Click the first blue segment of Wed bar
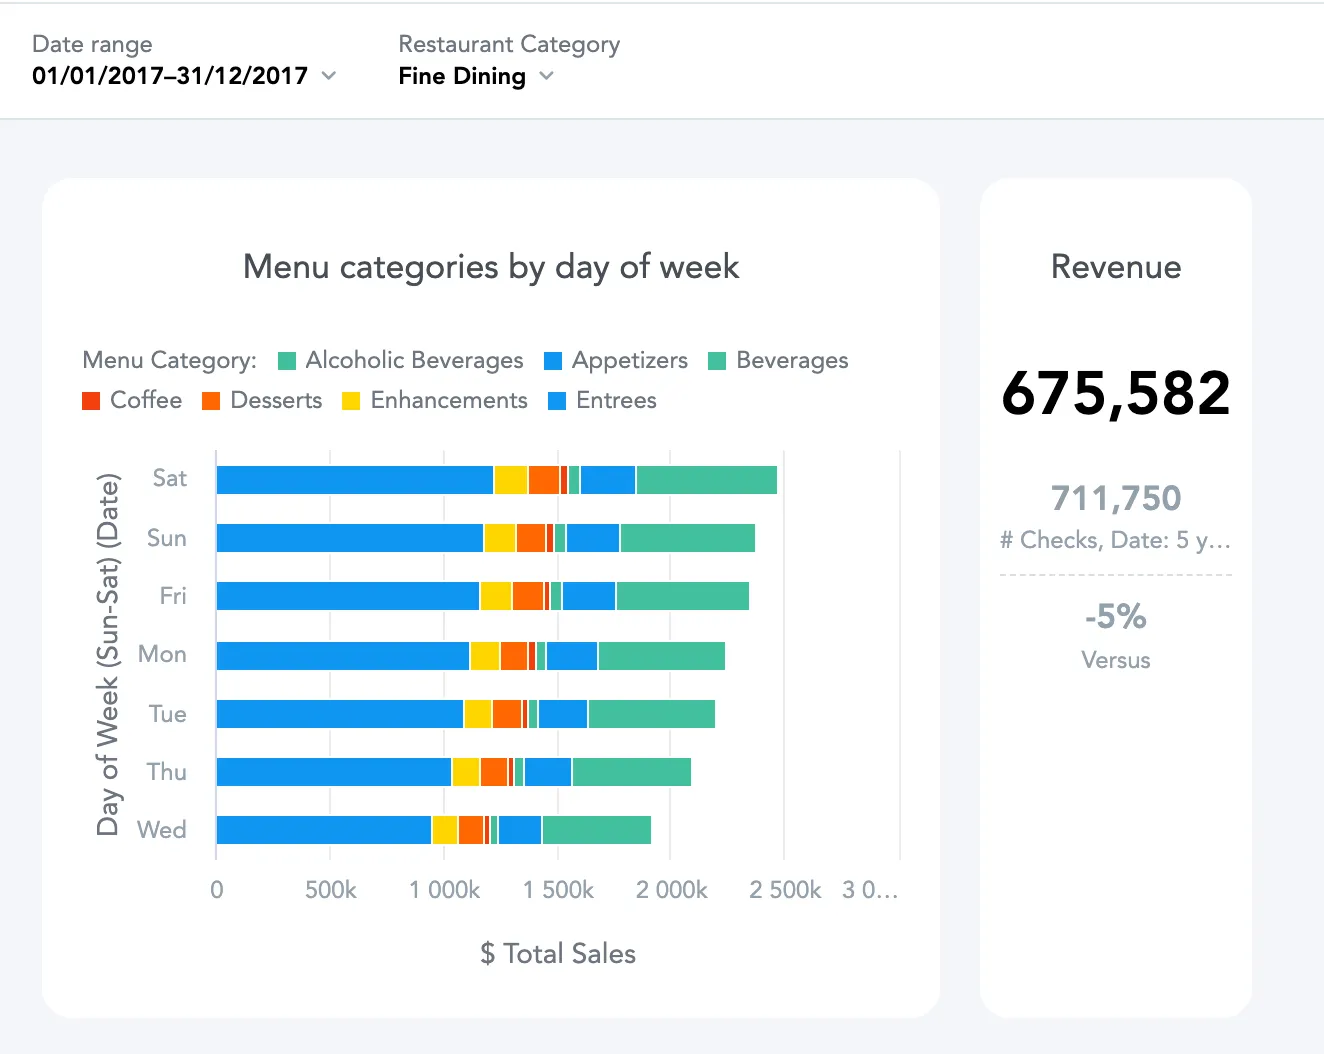Screen dimensions: 1324x1054 pos(323,830)
